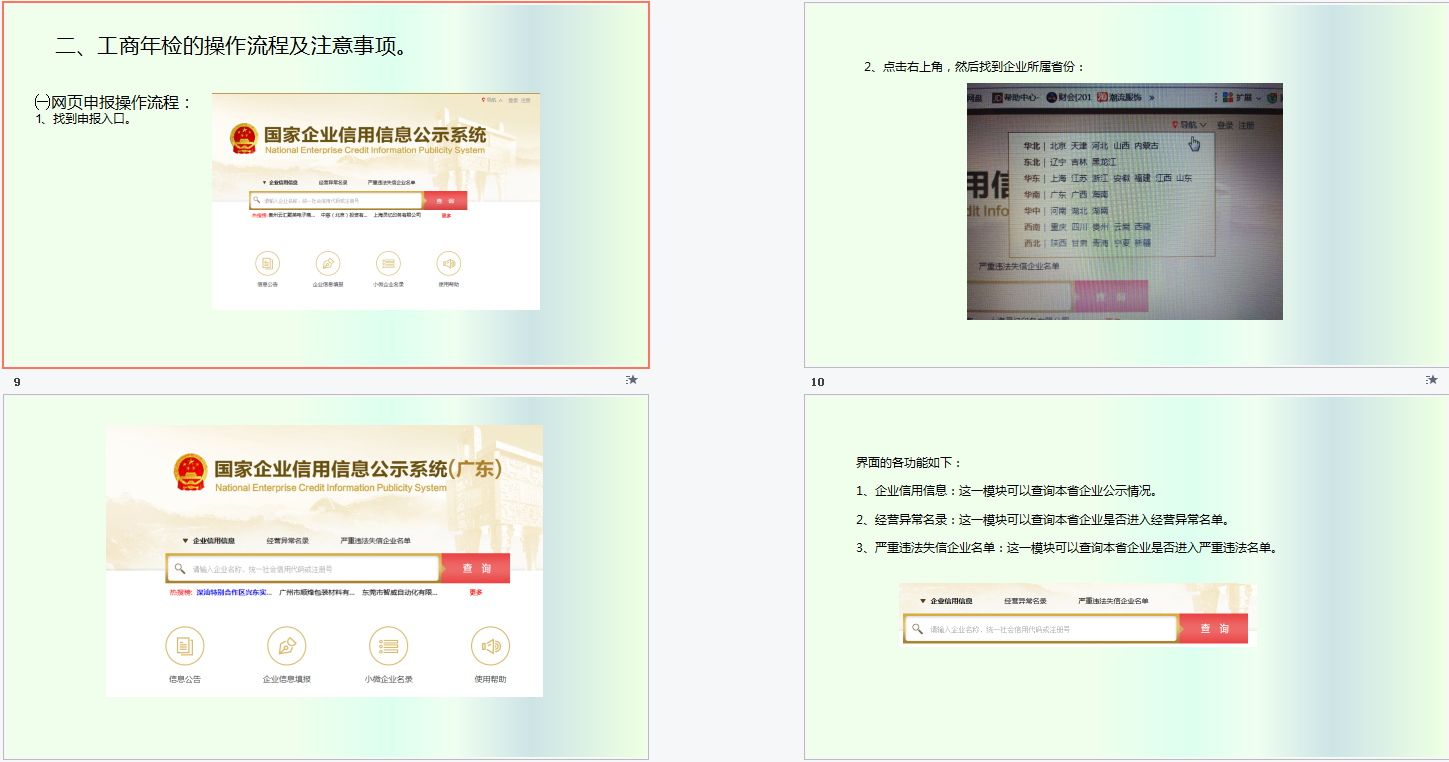Click the 财会 bookmark icon in browser bar

pos(1051,96)
